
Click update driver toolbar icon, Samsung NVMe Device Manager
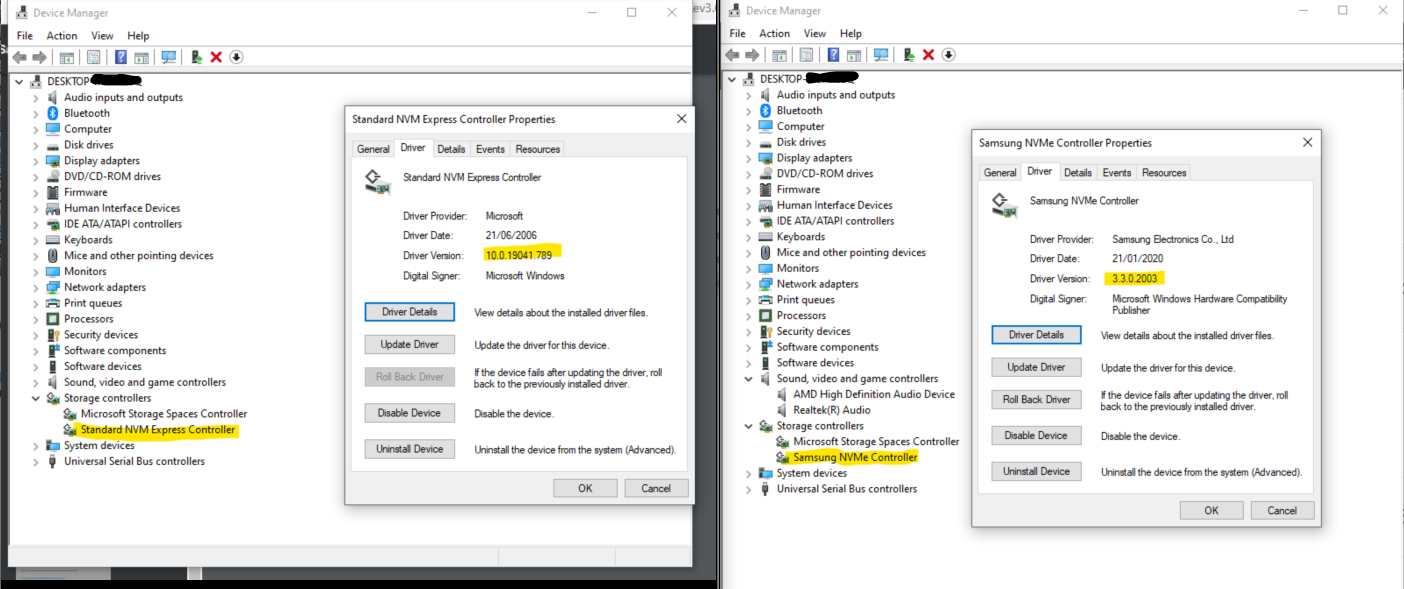point(910,55)
